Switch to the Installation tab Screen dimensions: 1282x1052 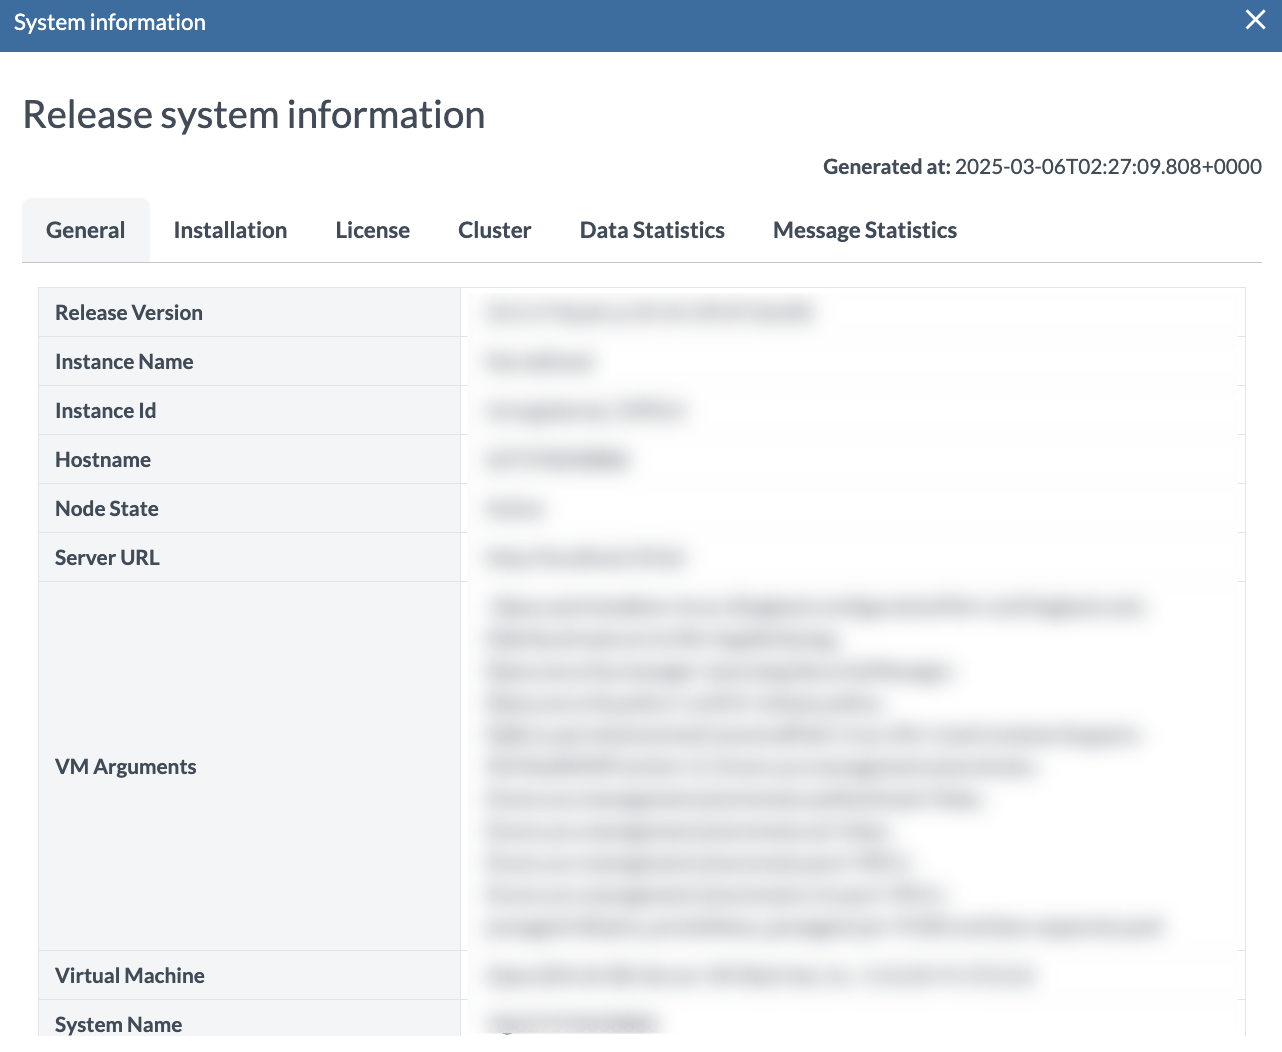[230, 230]
